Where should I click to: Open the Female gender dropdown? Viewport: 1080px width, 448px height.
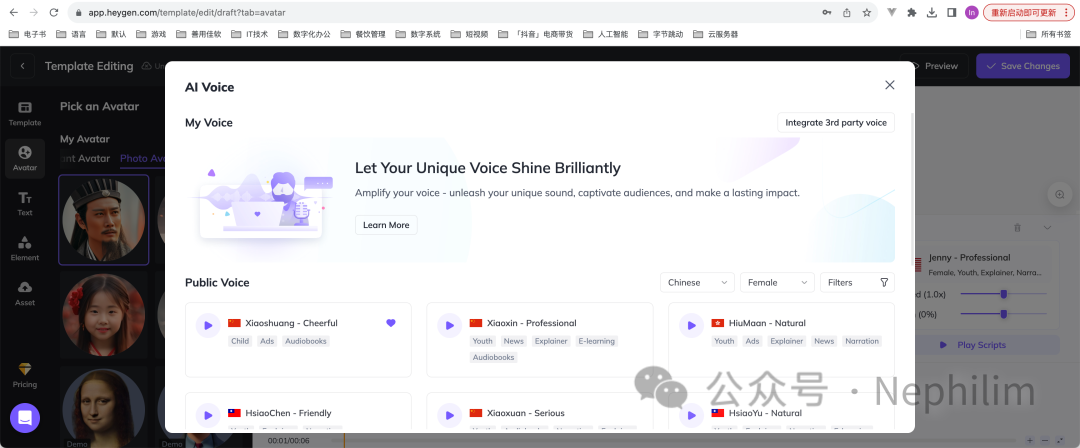[x=777, y=283]
